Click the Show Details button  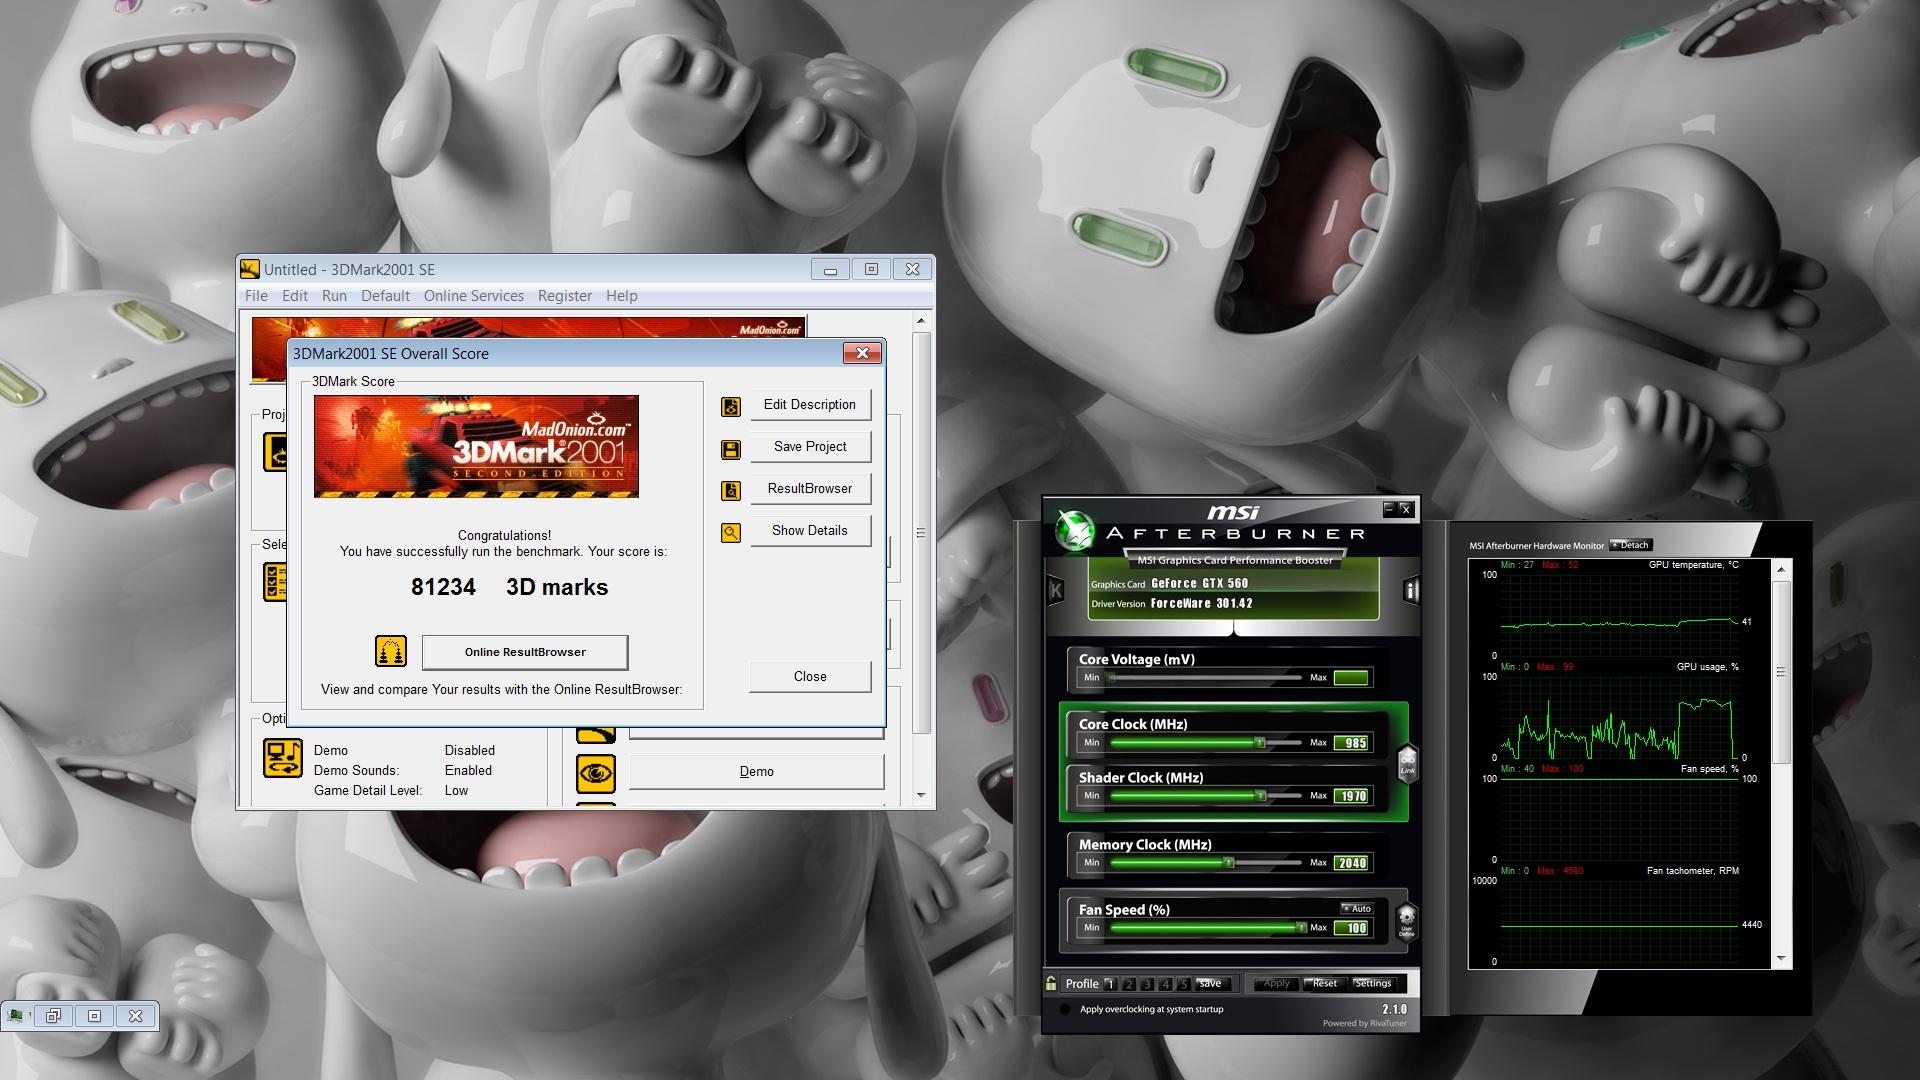810,531
